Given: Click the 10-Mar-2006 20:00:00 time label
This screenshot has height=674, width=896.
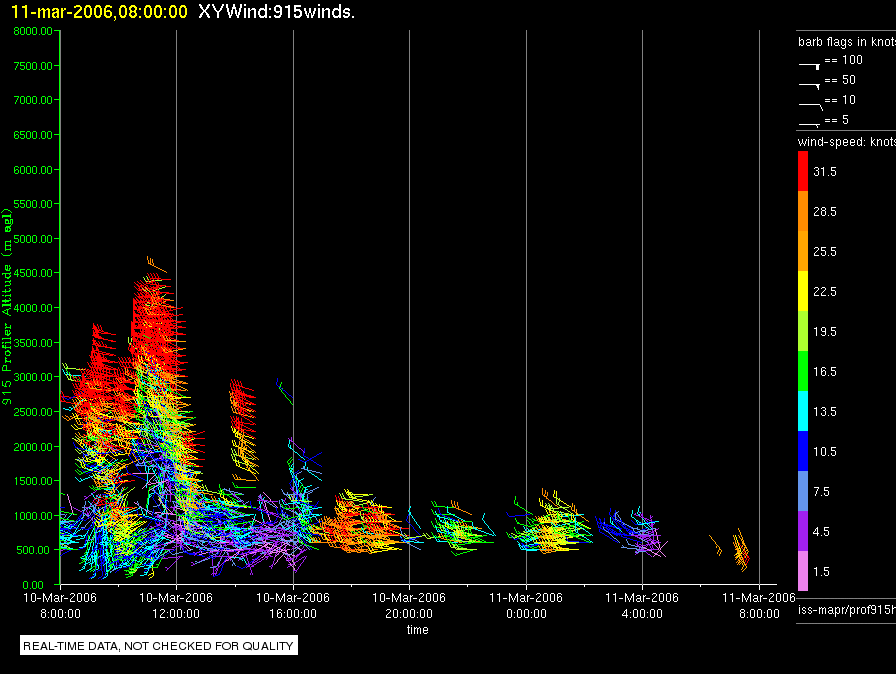Looking at the screenshot, I should [x=409, y=605].
